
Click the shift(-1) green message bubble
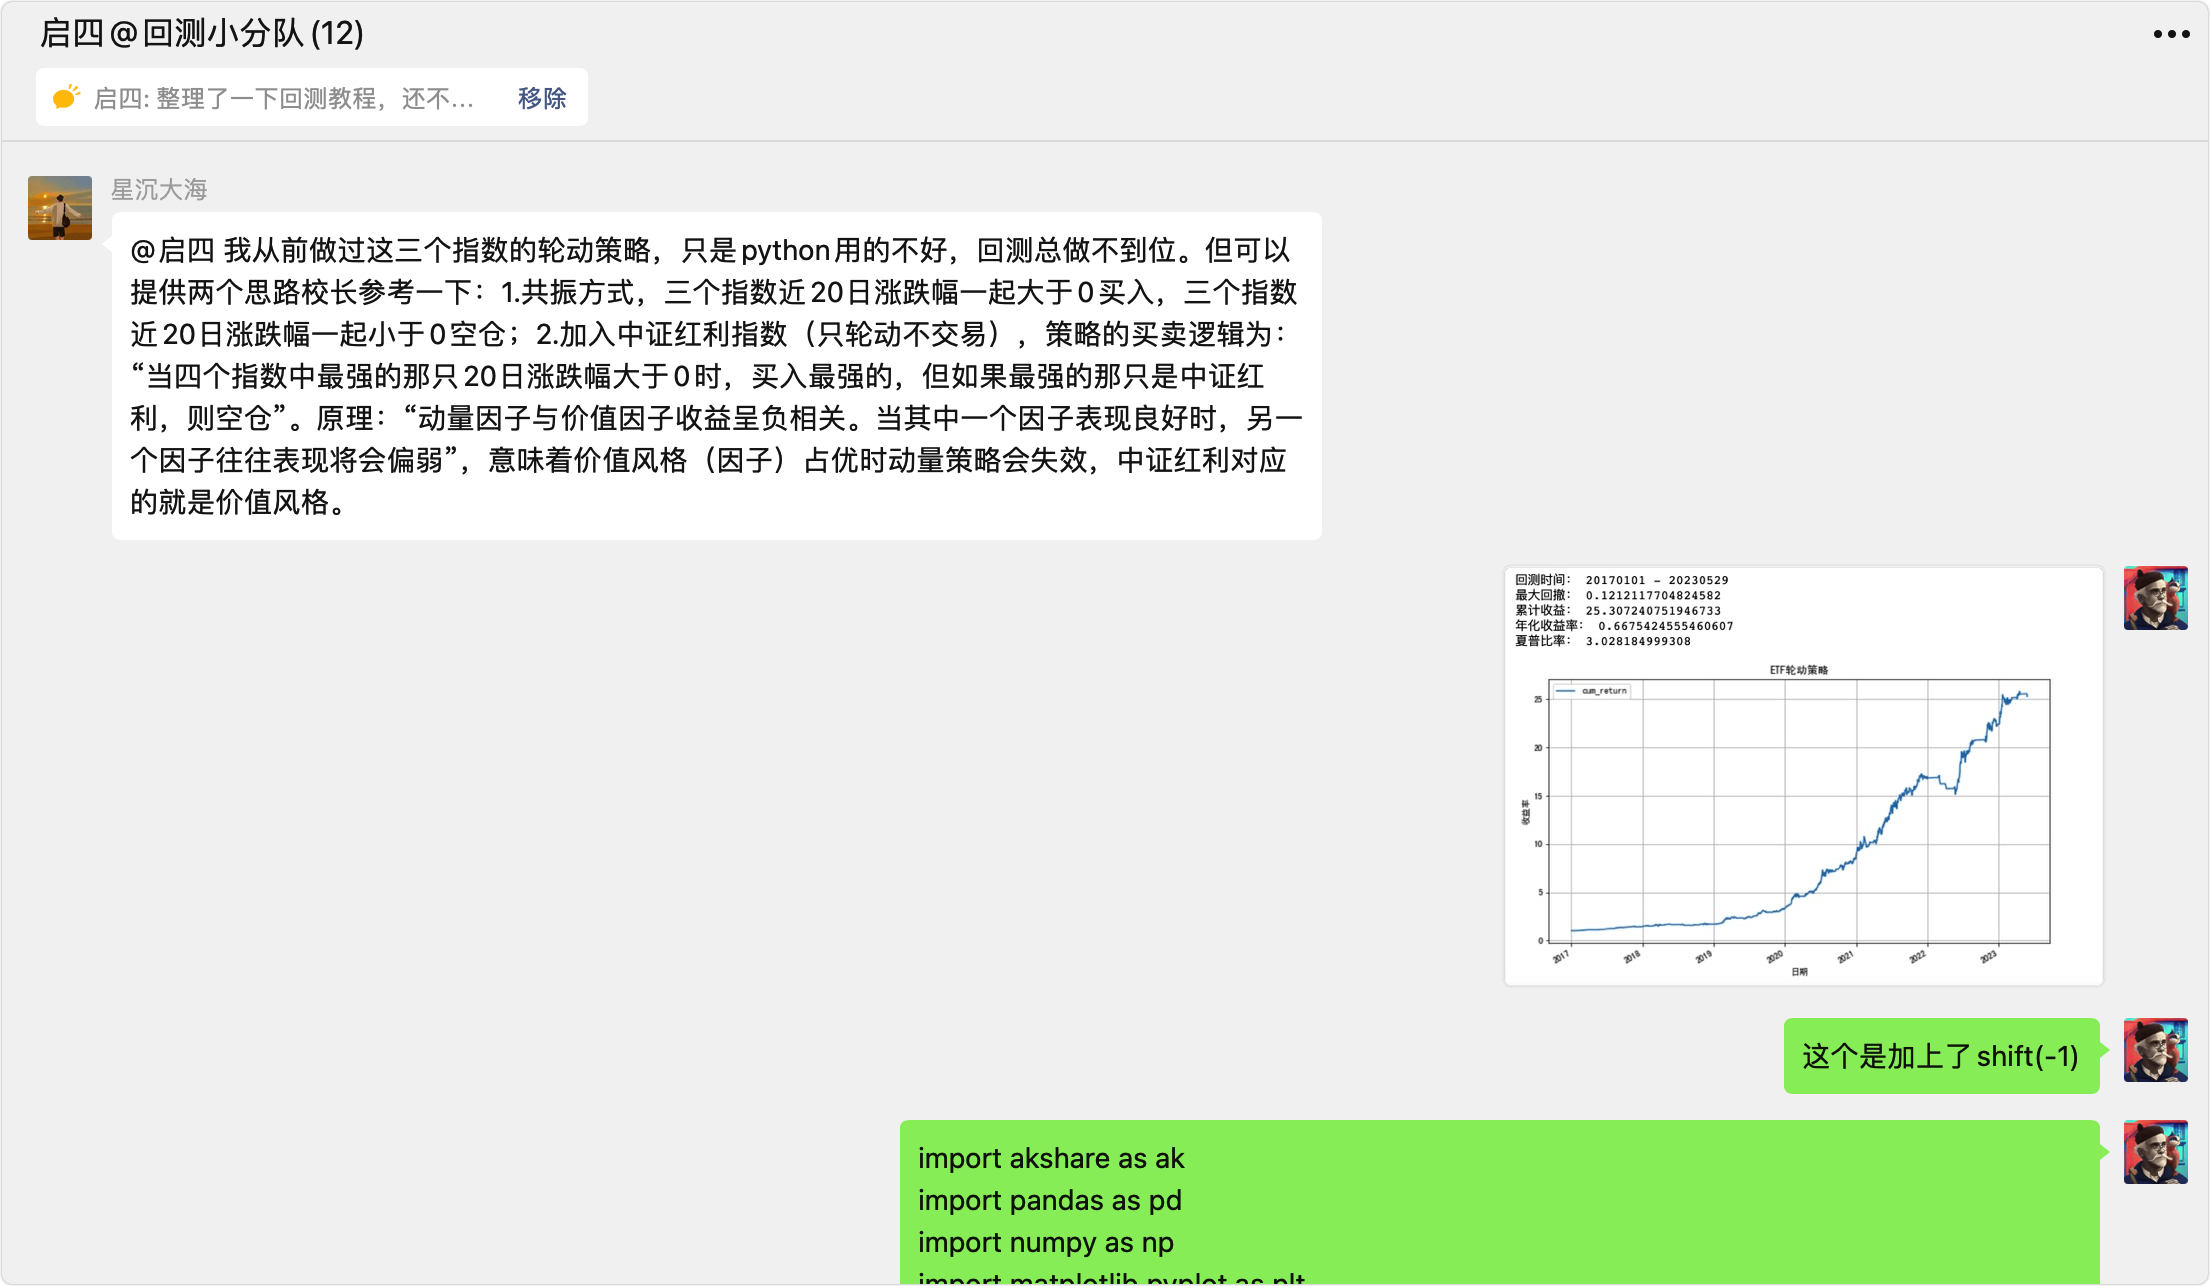tap(1940, 1056)
